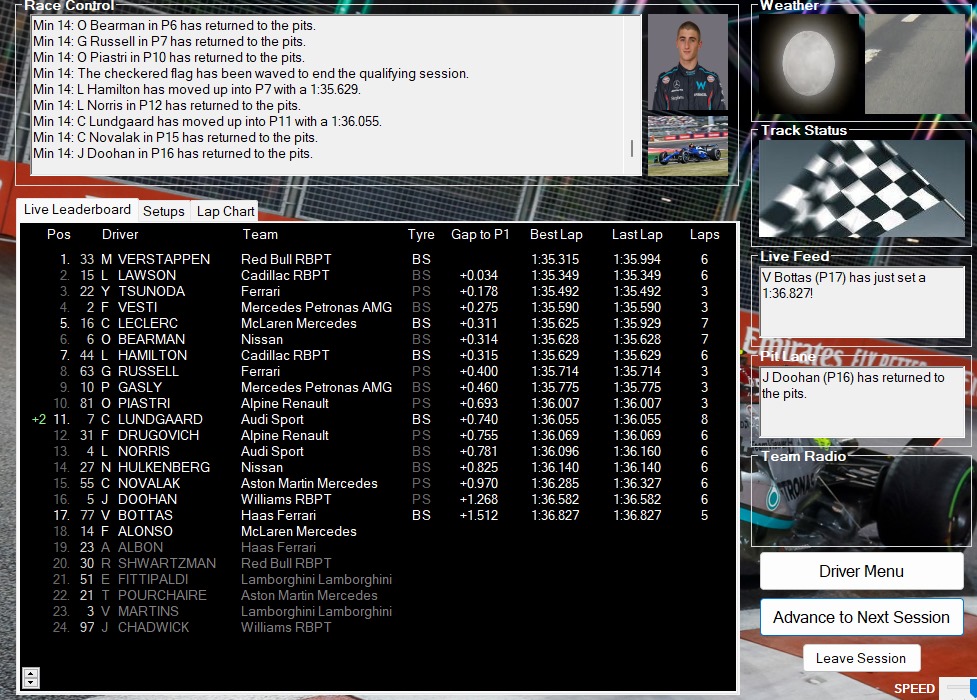Select V BOTTAS row
Image resolution: width=977 pixels, height=700 pixels.
tap(378, 515)
